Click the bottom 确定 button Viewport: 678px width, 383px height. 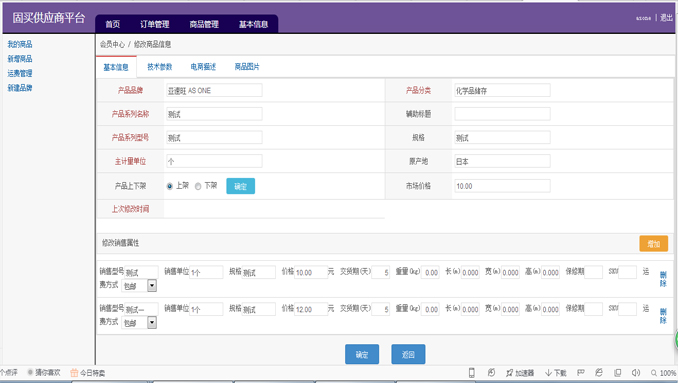(x=362, y=354)
